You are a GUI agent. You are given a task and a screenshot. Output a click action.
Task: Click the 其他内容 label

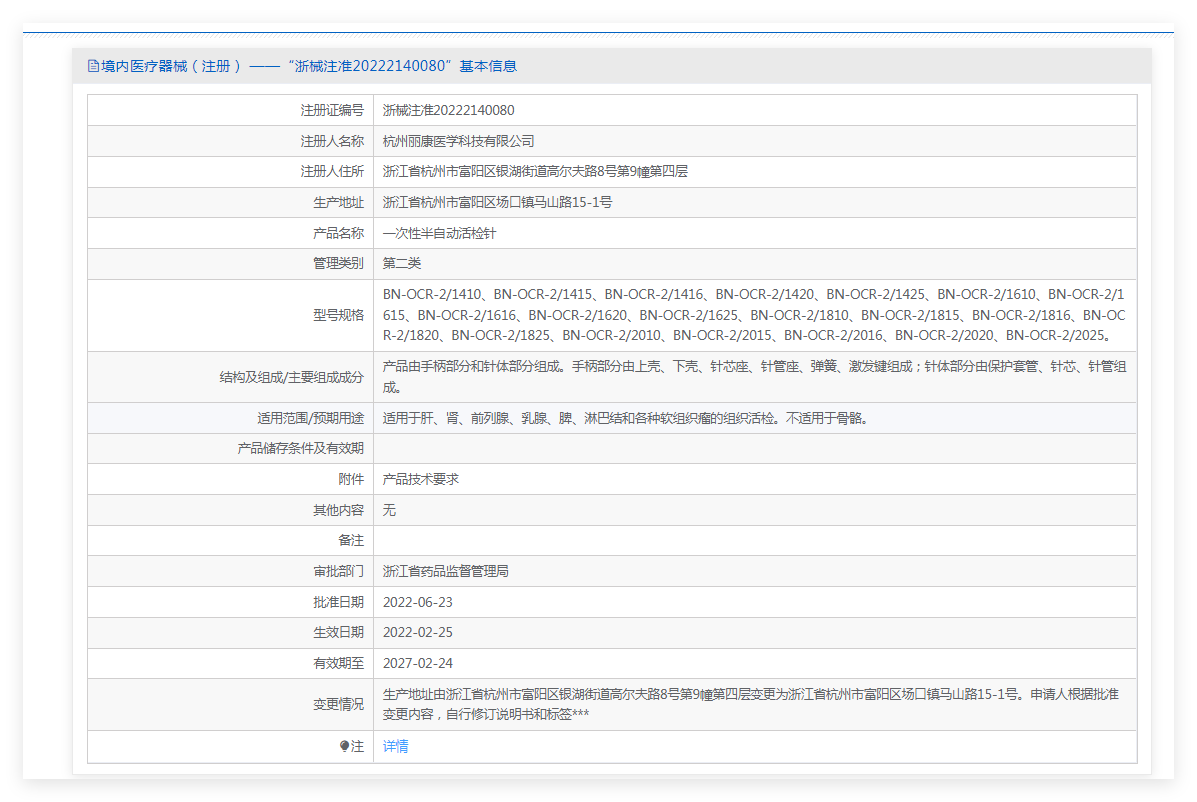coord(338,510)
